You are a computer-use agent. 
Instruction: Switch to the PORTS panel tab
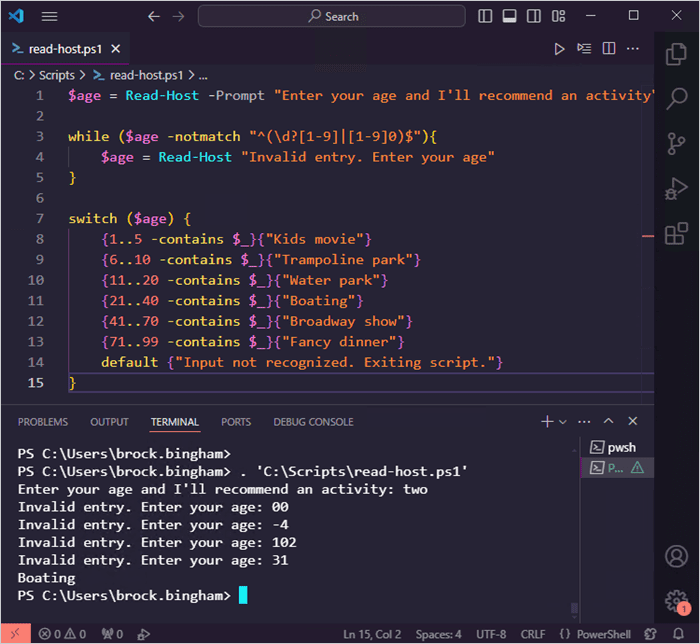pos(236,422)
